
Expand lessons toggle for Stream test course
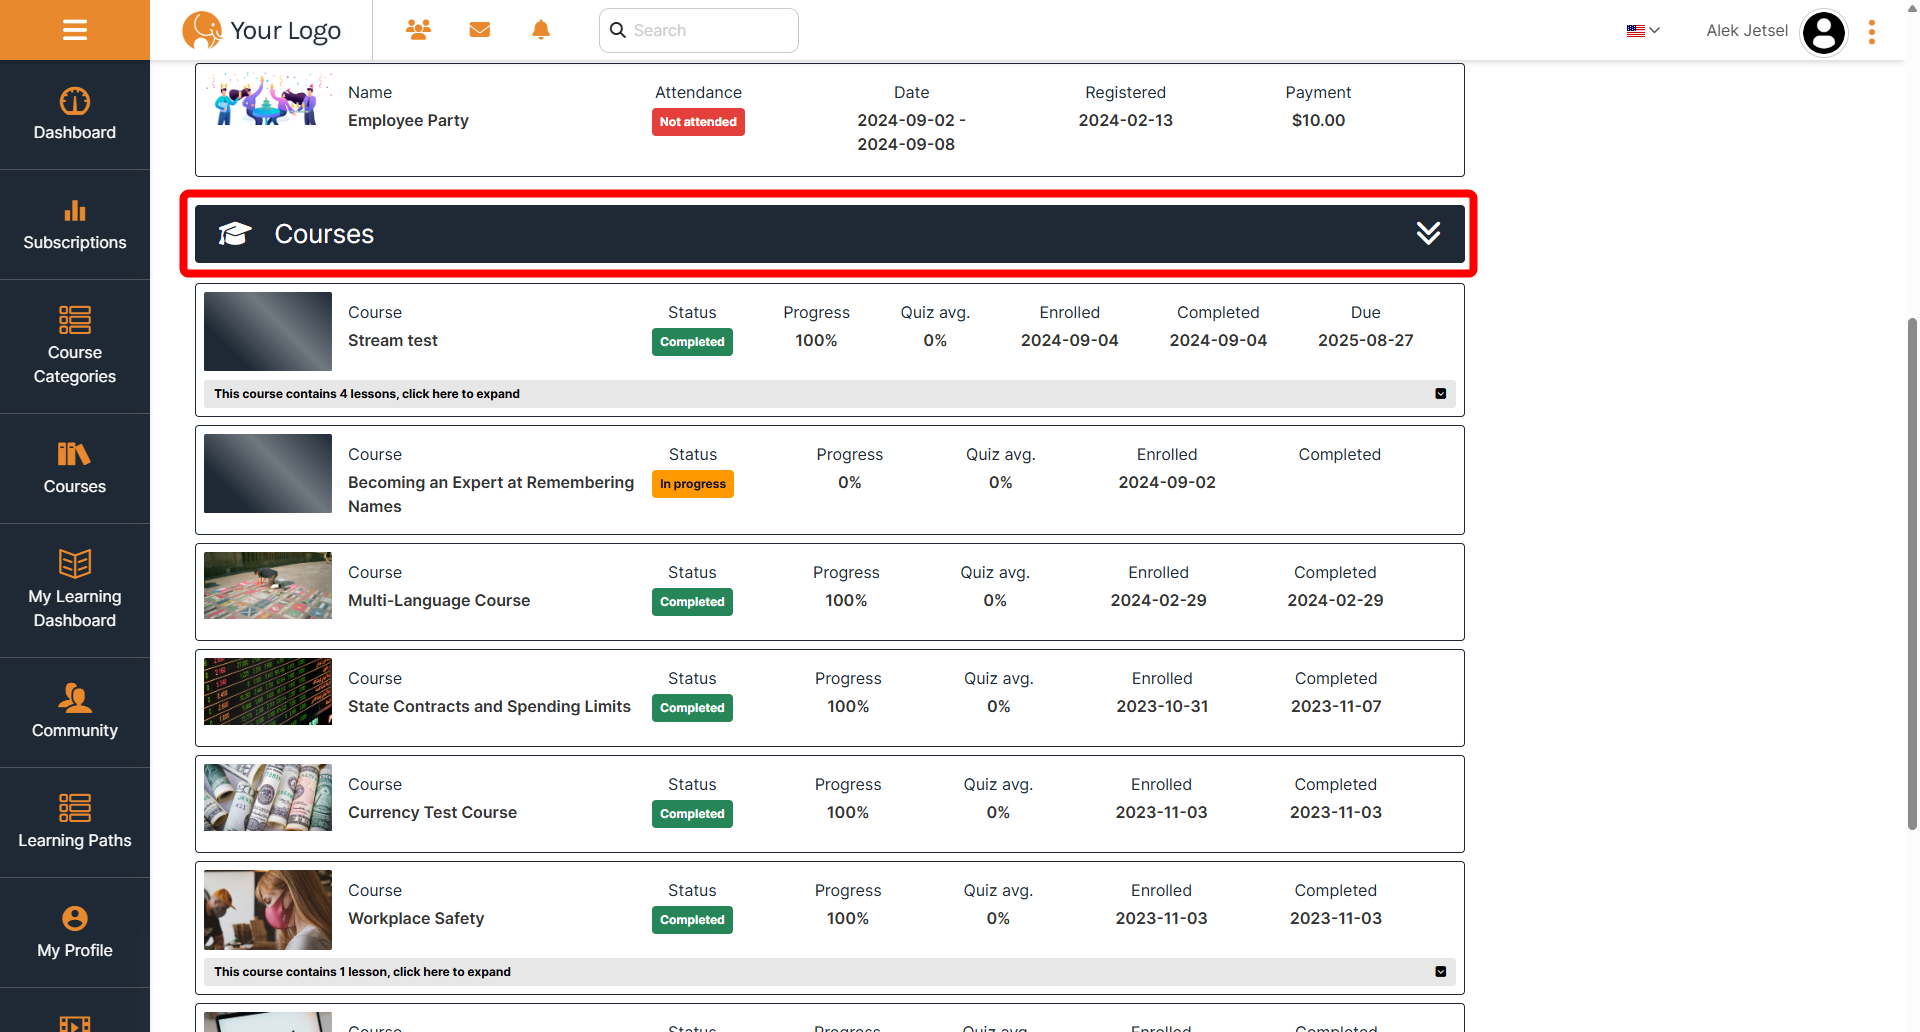[x=1440, y=394]
